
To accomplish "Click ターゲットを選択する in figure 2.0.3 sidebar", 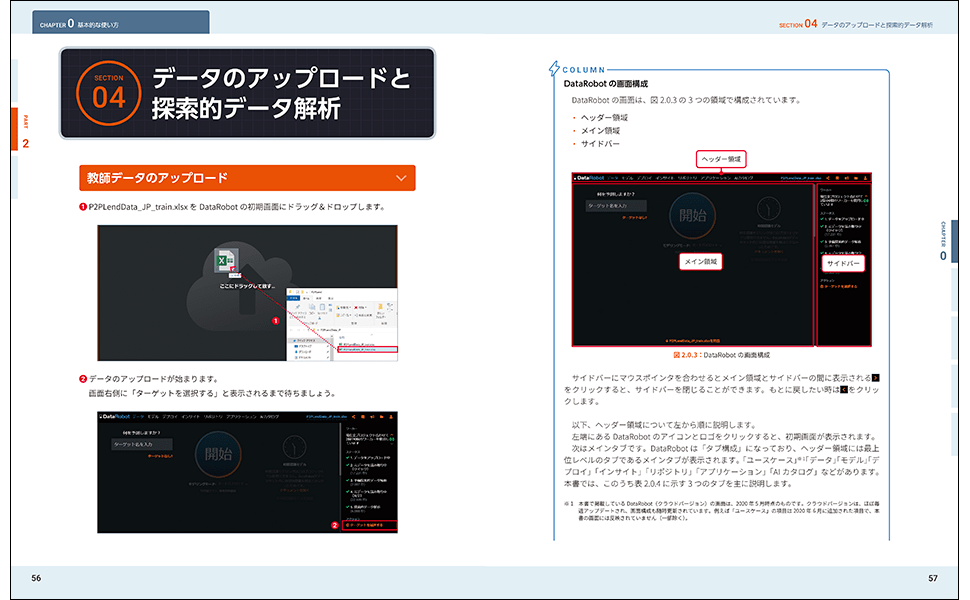I will point(839,286).
